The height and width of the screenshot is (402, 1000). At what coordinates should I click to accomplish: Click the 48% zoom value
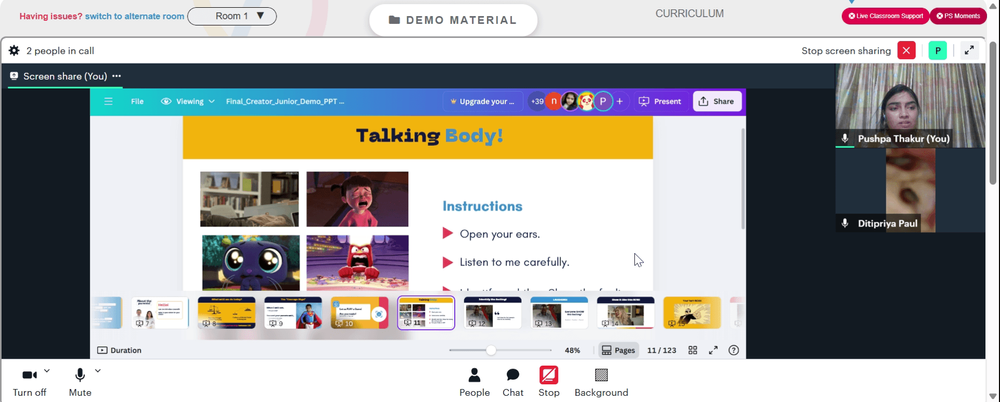pos(572,350)
